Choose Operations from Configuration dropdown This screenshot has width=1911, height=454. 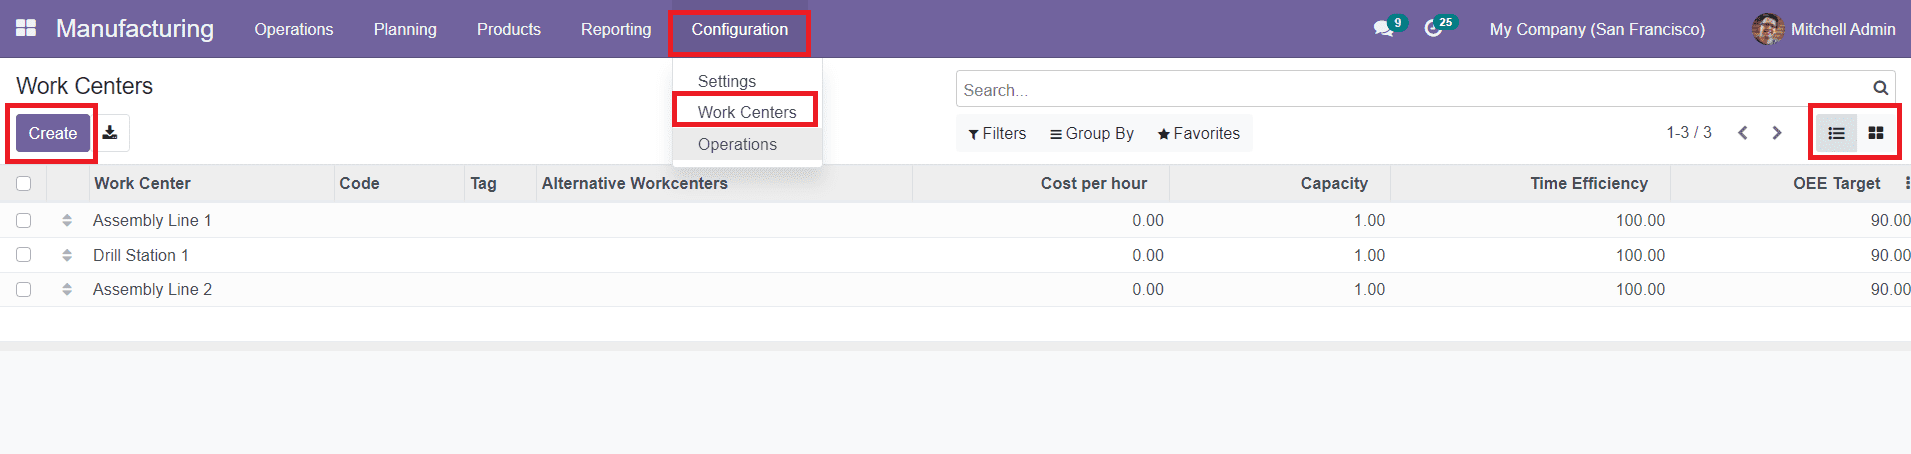click(x=747, y=144)
